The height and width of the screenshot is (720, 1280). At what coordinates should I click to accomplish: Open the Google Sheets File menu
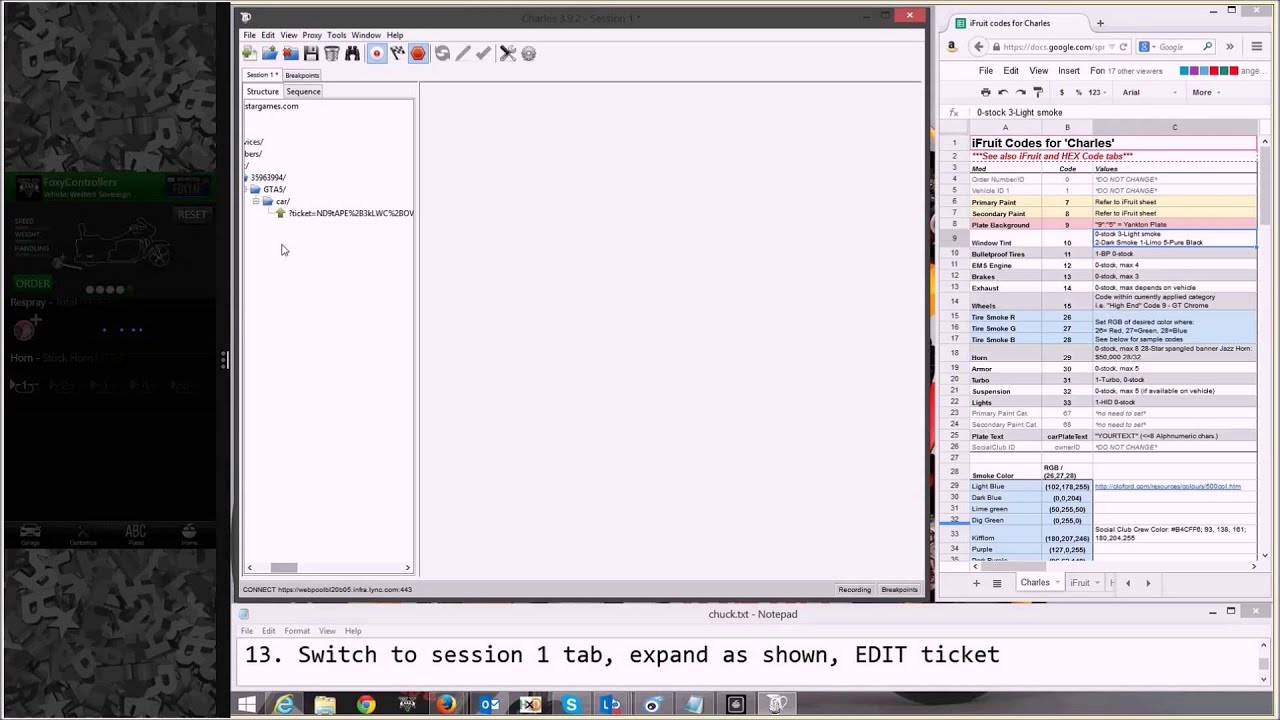986,71
